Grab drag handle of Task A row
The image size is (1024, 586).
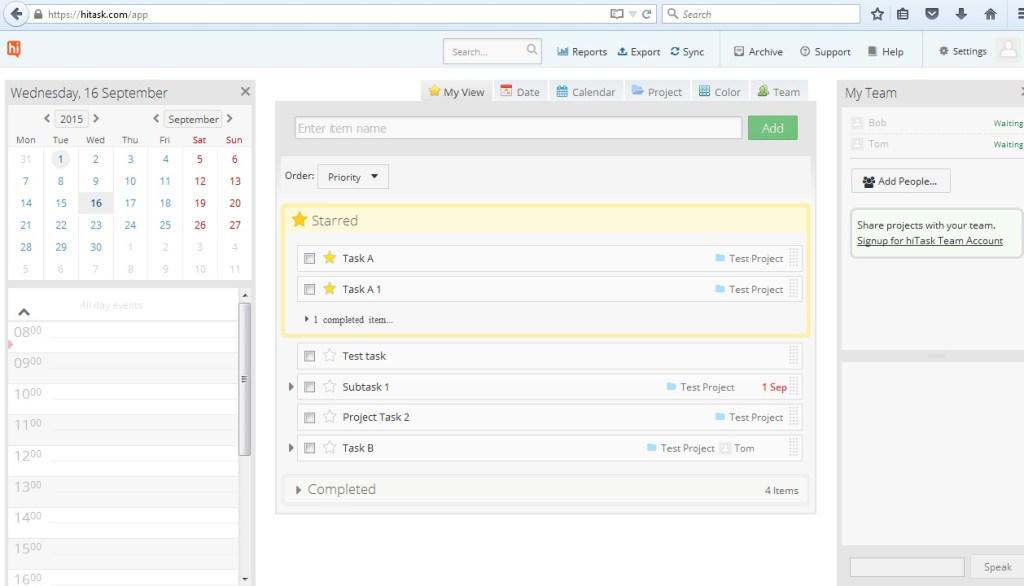(793, 258)
